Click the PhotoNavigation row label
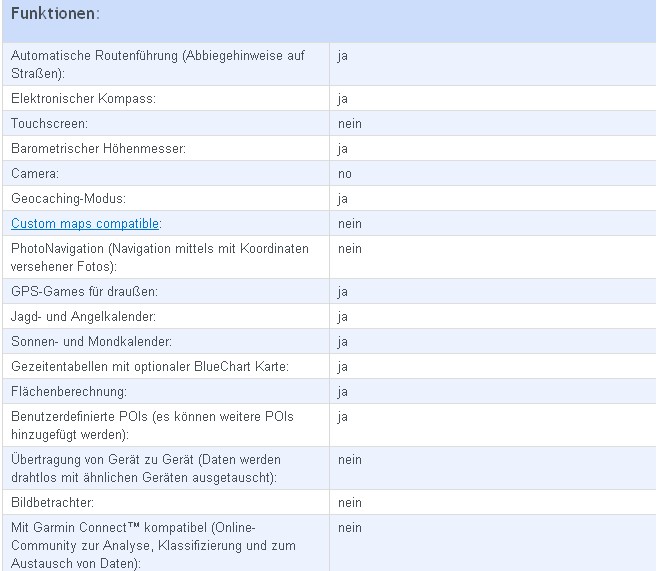The width and height of the screenshot is (658, 571). (x=159, y=258)
